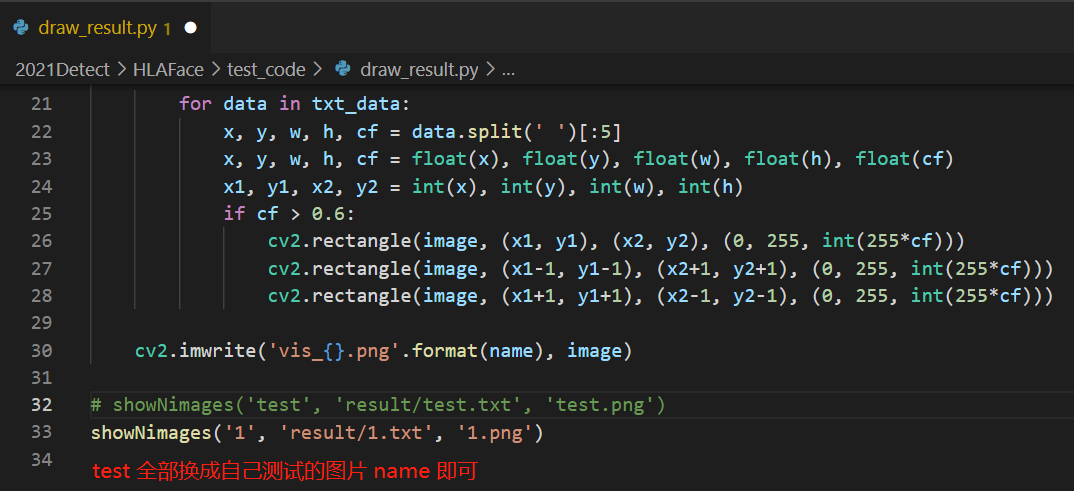Viewport: 1074px width, 491px height.
Task: Click the Python icon on the draw_result.py tab
Action: pyautogui.click(x=20, y=28)
